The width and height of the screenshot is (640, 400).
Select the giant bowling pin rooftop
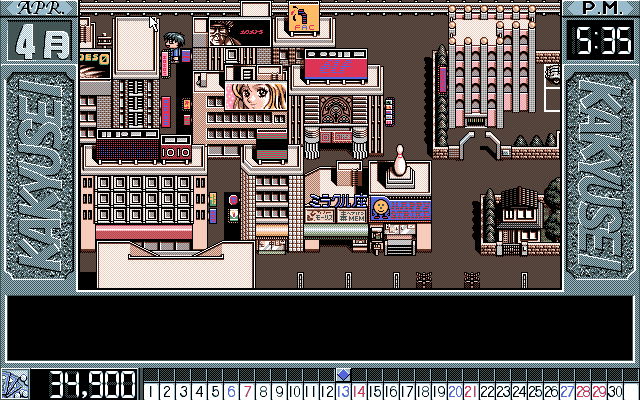(x=400, y=162)
